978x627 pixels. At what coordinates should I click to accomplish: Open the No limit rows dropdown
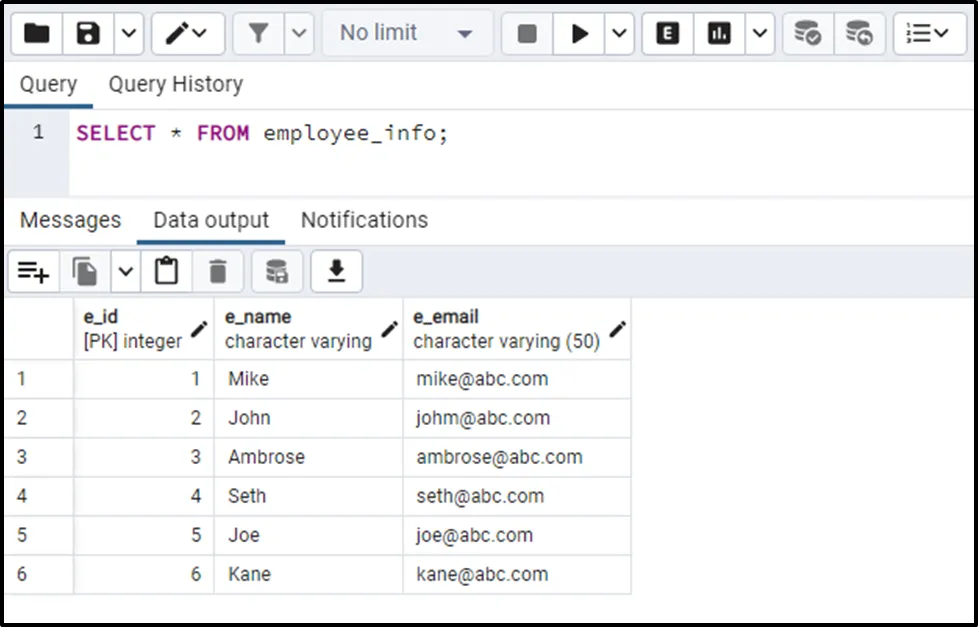pos(406,34)
